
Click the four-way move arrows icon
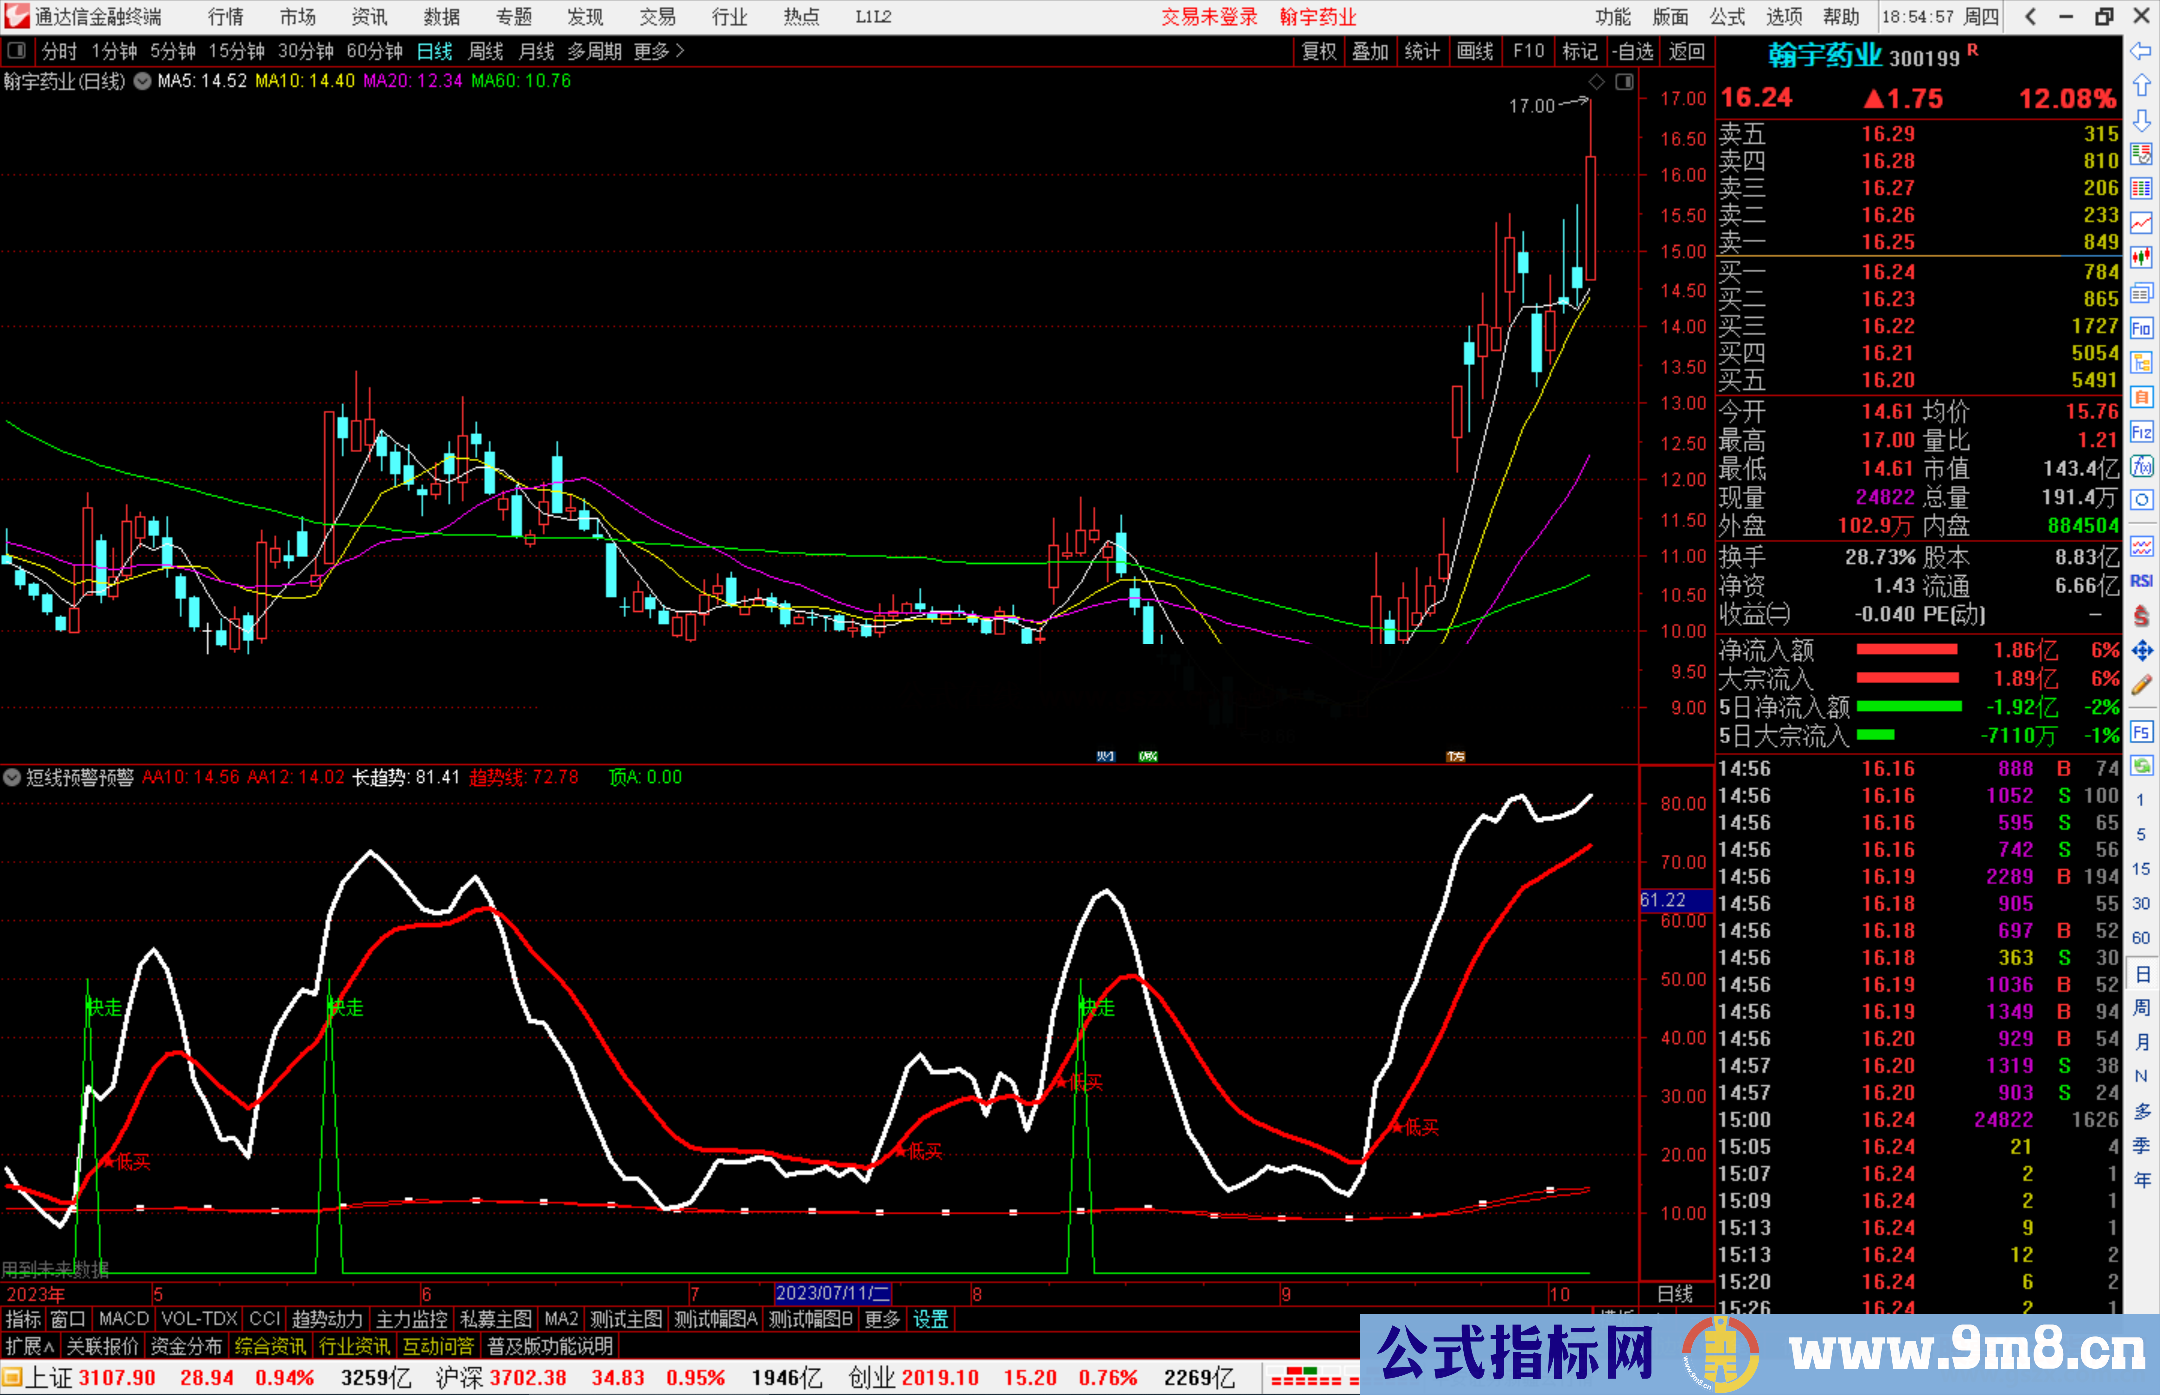click(2141, 651)
